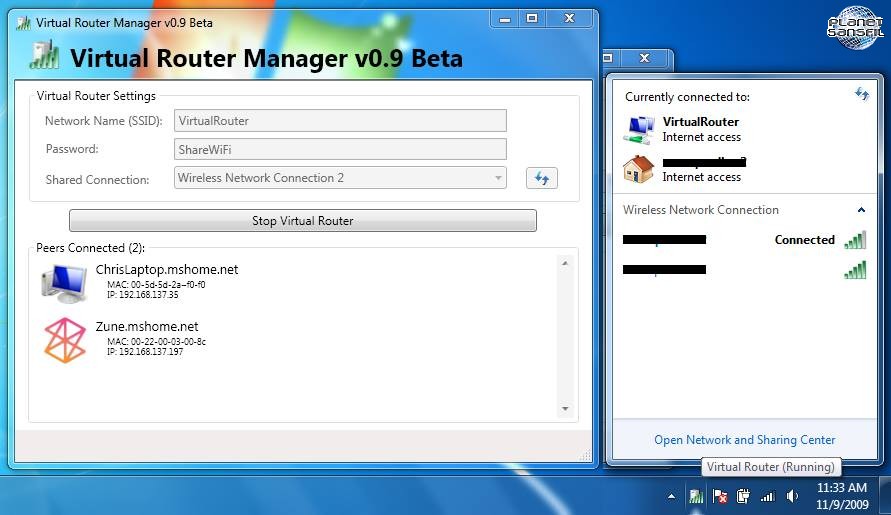The width and height of the screenshot is (891, 515).
Task: Show hidden tray icons arrow
Action: (672, 496)
